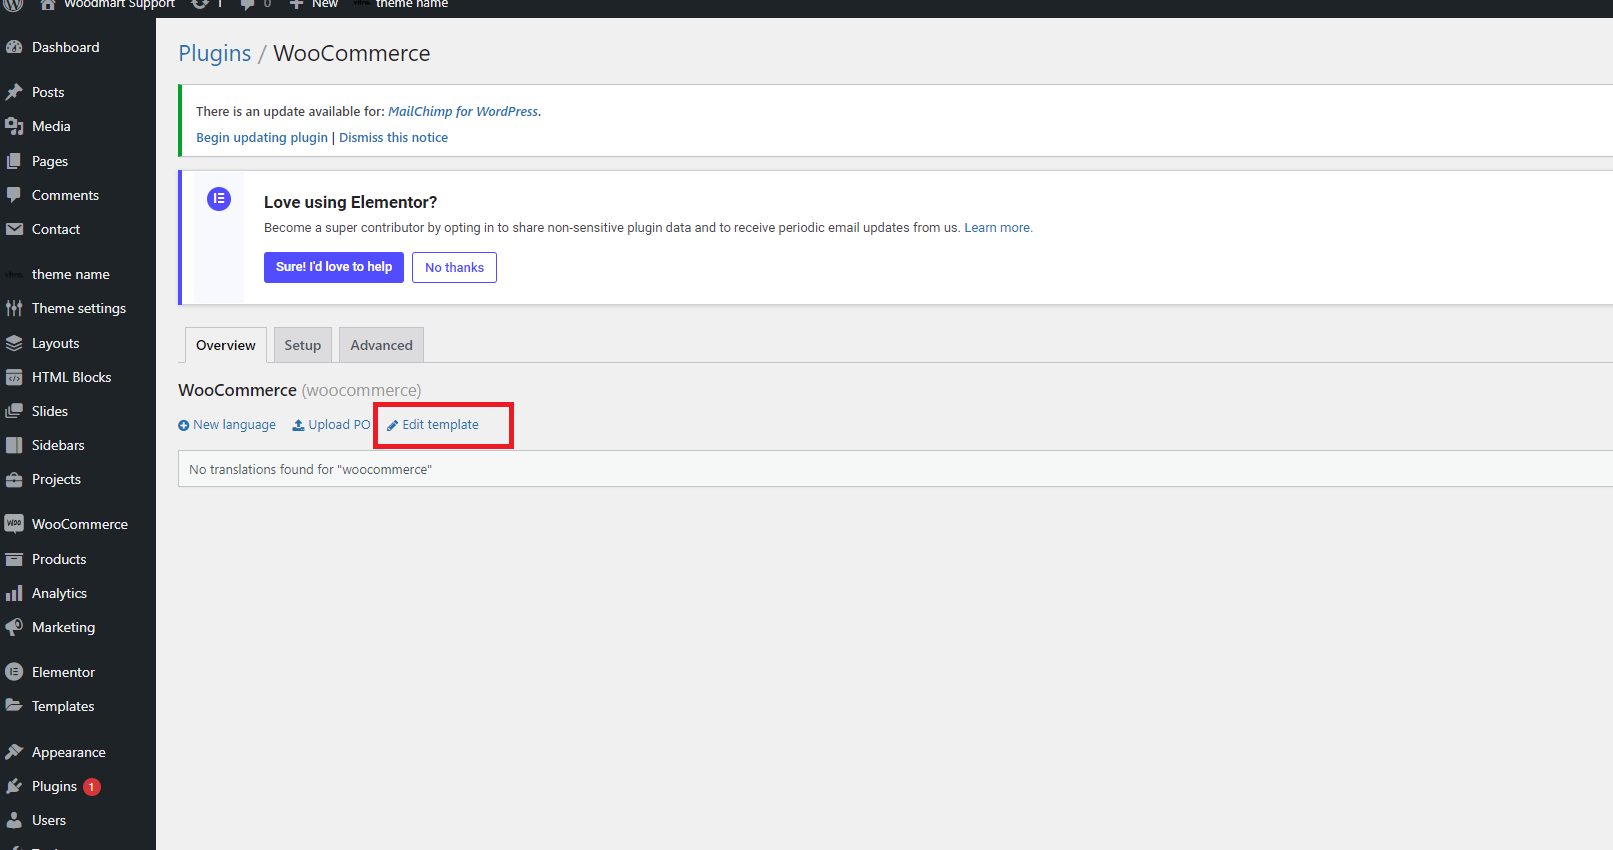
Task: Click the No thanks button
Action: [x=454, y=267]
